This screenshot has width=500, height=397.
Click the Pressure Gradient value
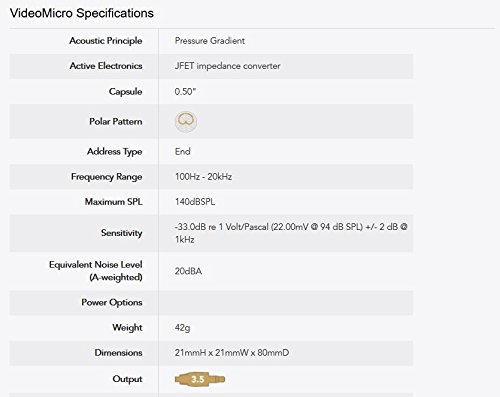pos(210,41)
